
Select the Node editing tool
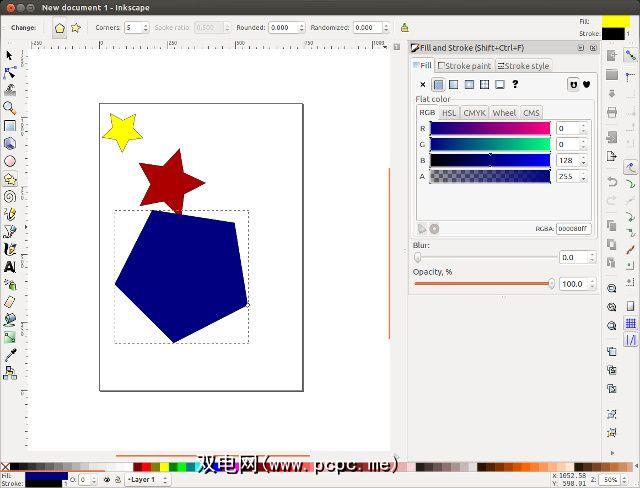pyautogui.click(x=10, y=73)
